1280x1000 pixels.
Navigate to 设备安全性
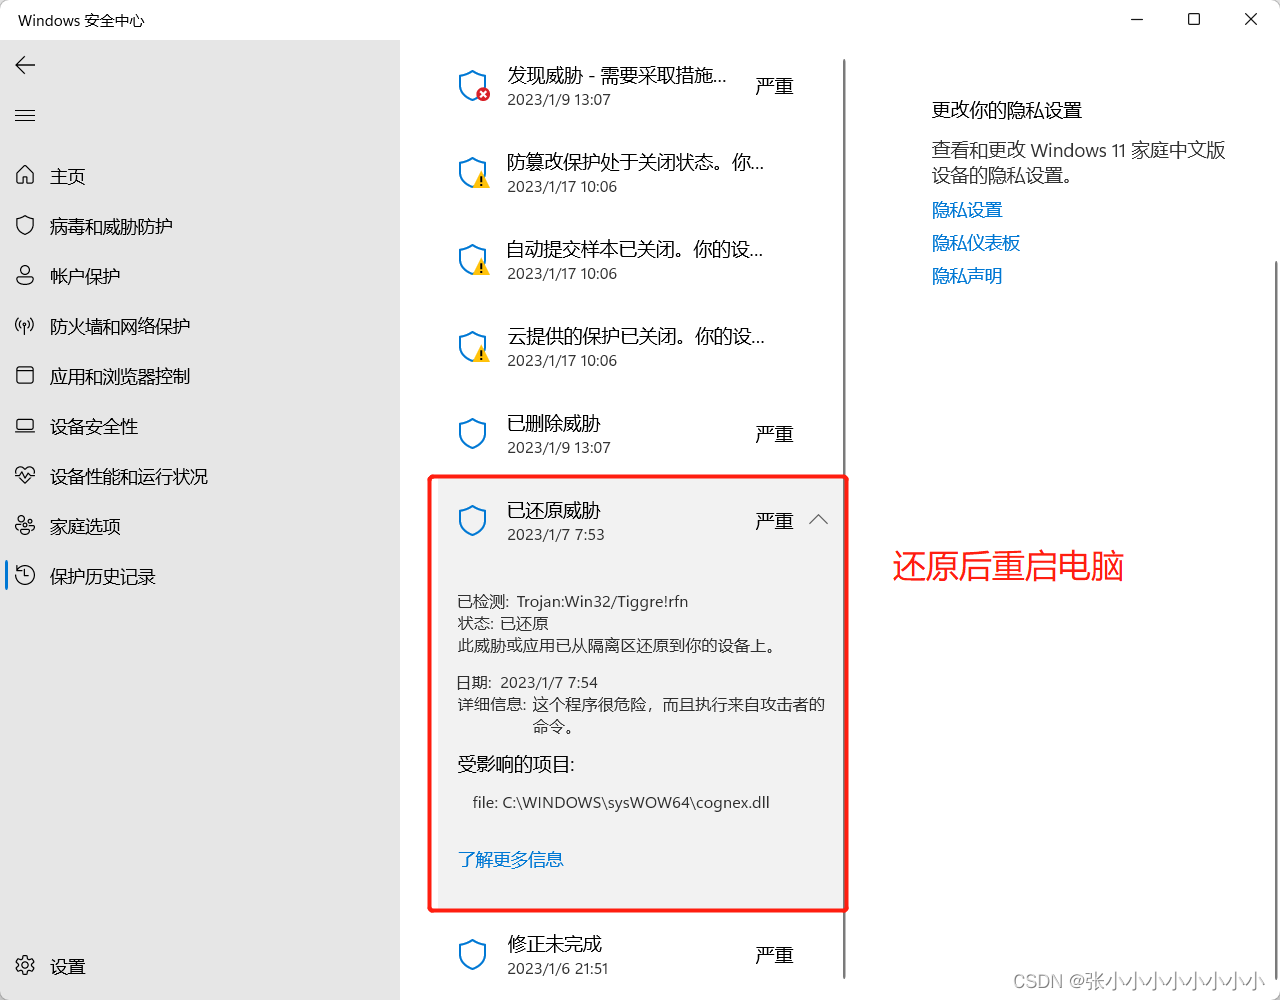tap(94, 426)
